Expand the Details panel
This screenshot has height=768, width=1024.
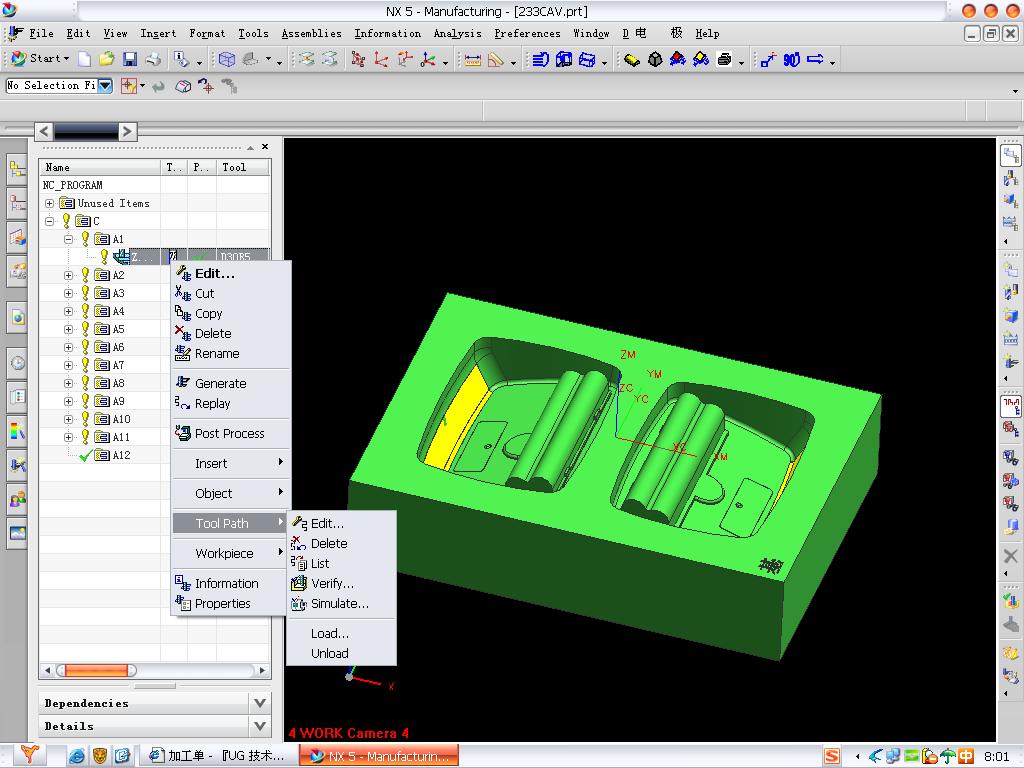point(260,726)
